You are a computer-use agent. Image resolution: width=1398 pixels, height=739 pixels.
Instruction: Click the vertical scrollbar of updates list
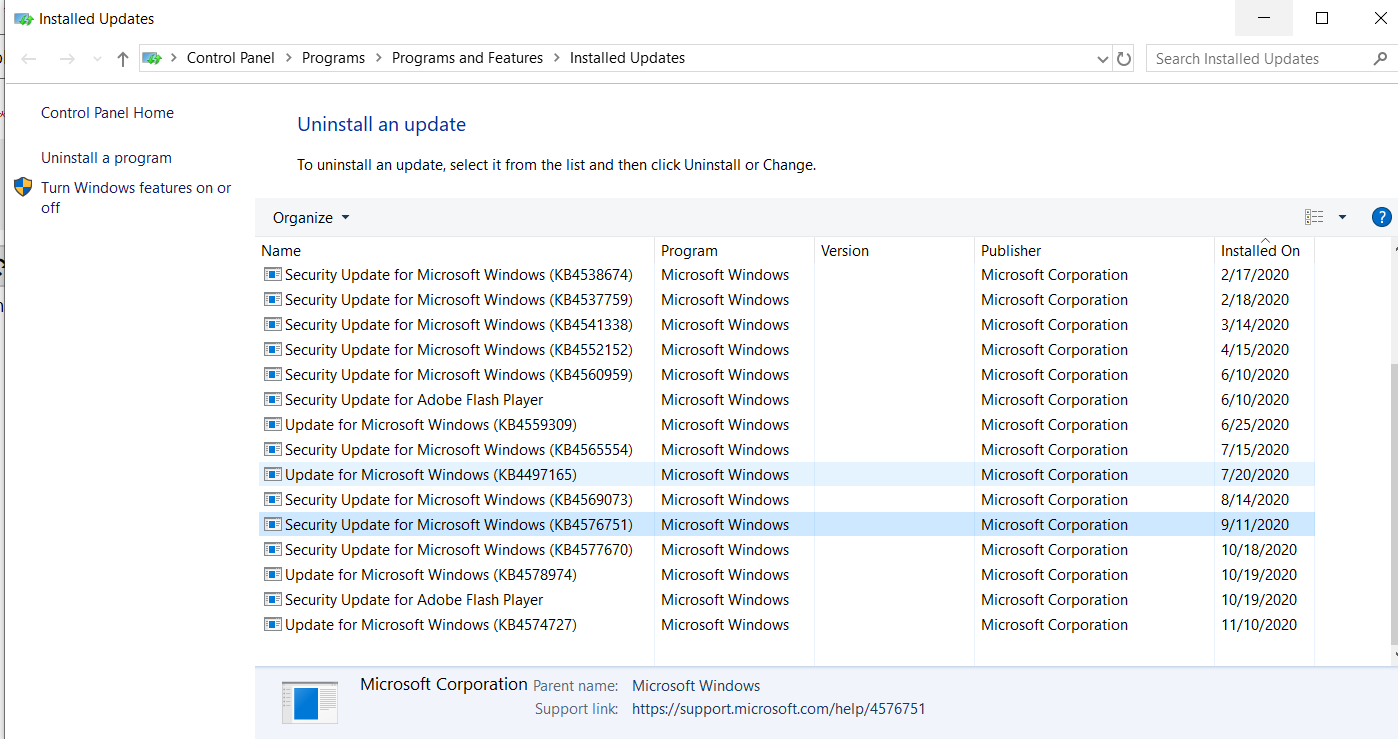click(x=1395, y=505)
